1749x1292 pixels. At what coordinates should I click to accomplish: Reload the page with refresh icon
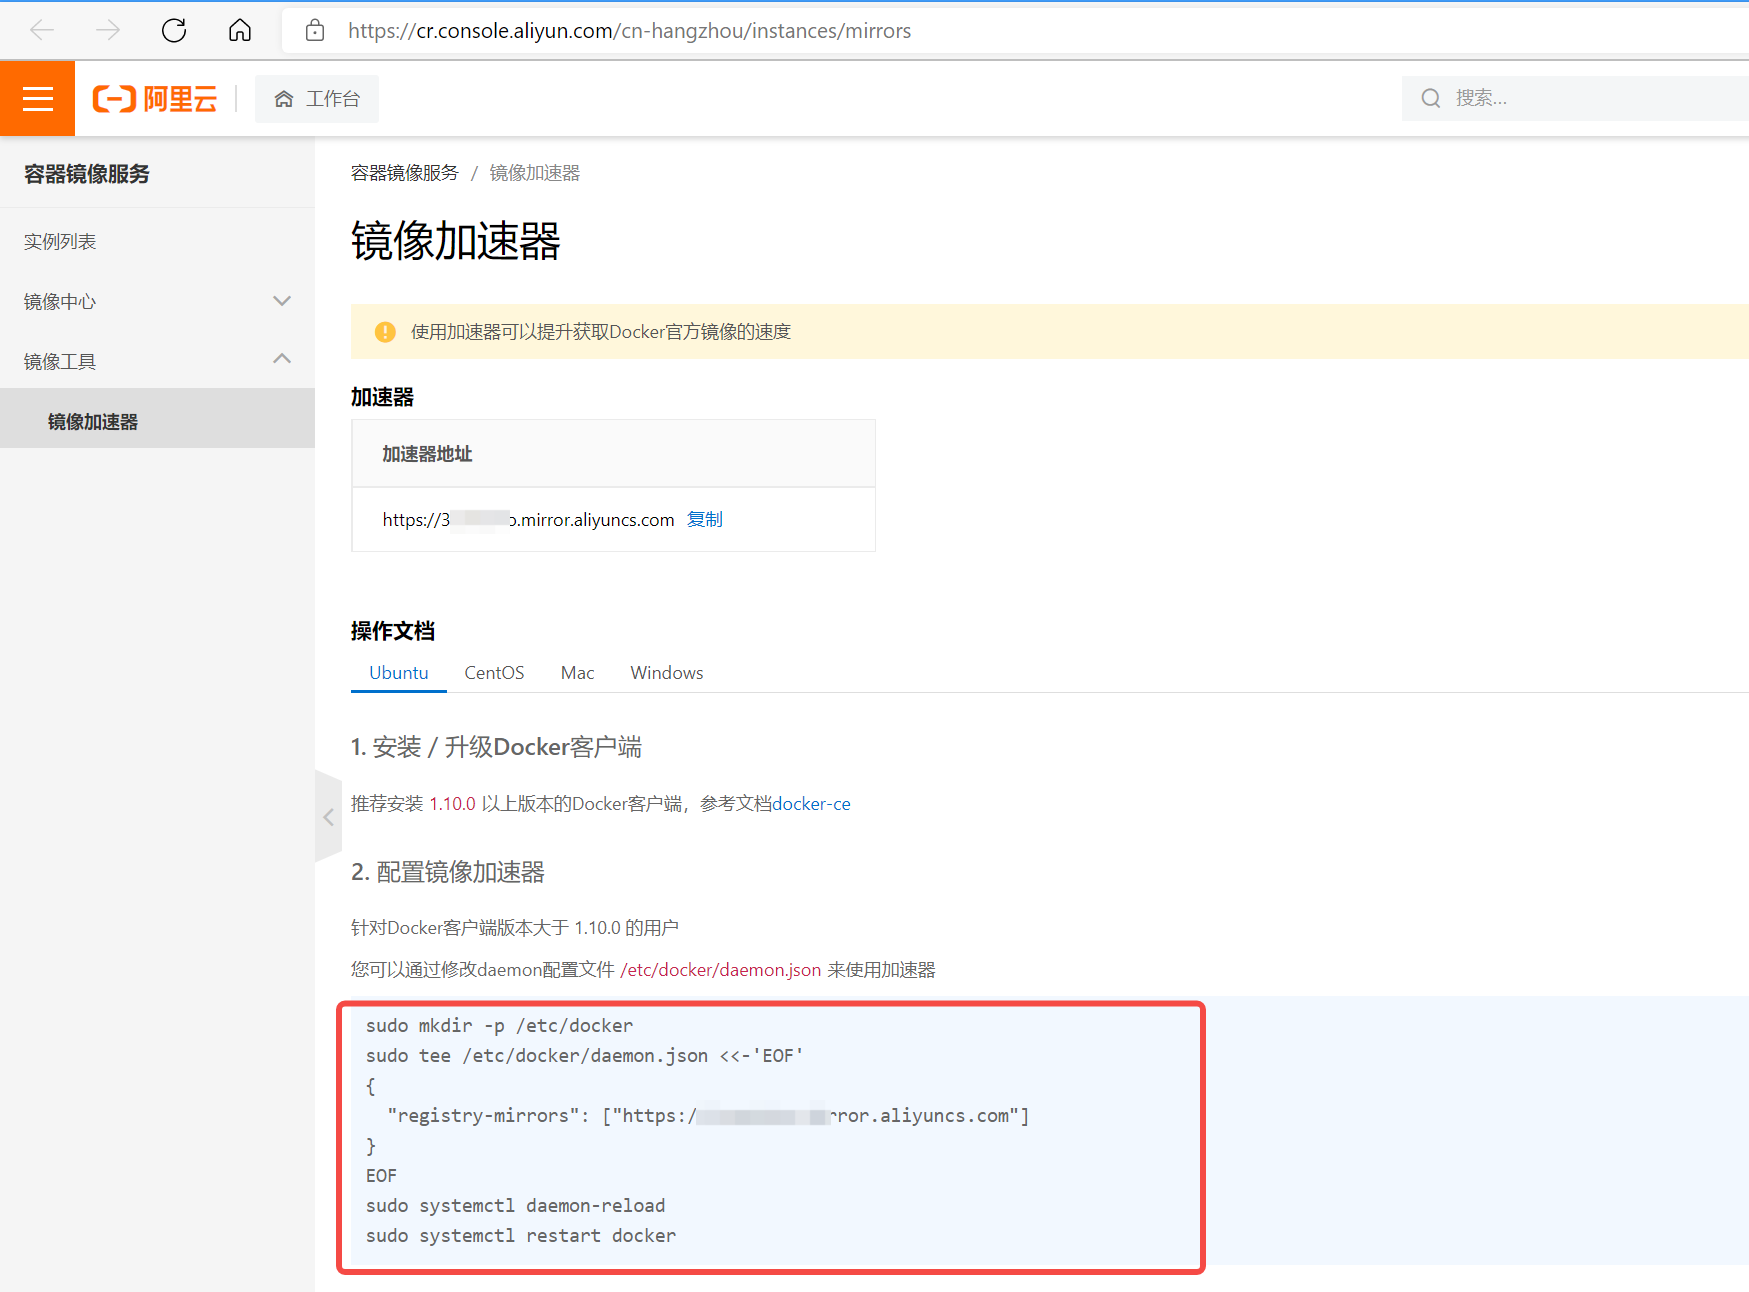[x=174, y=31]
